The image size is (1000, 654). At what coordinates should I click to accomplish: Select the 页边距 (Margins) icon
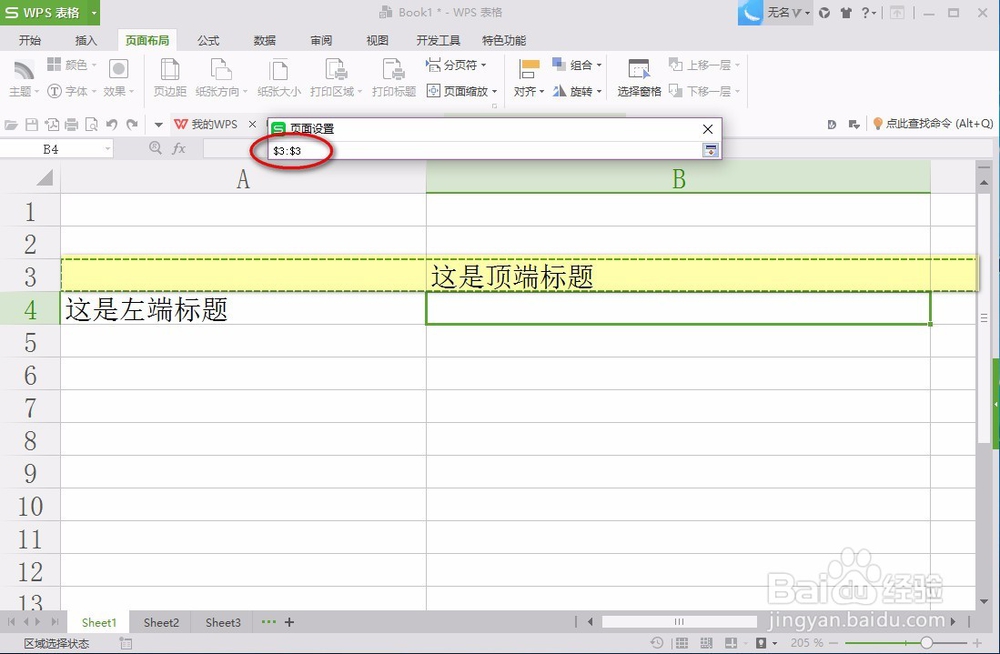pyautogui.click(x=169, y=78)
